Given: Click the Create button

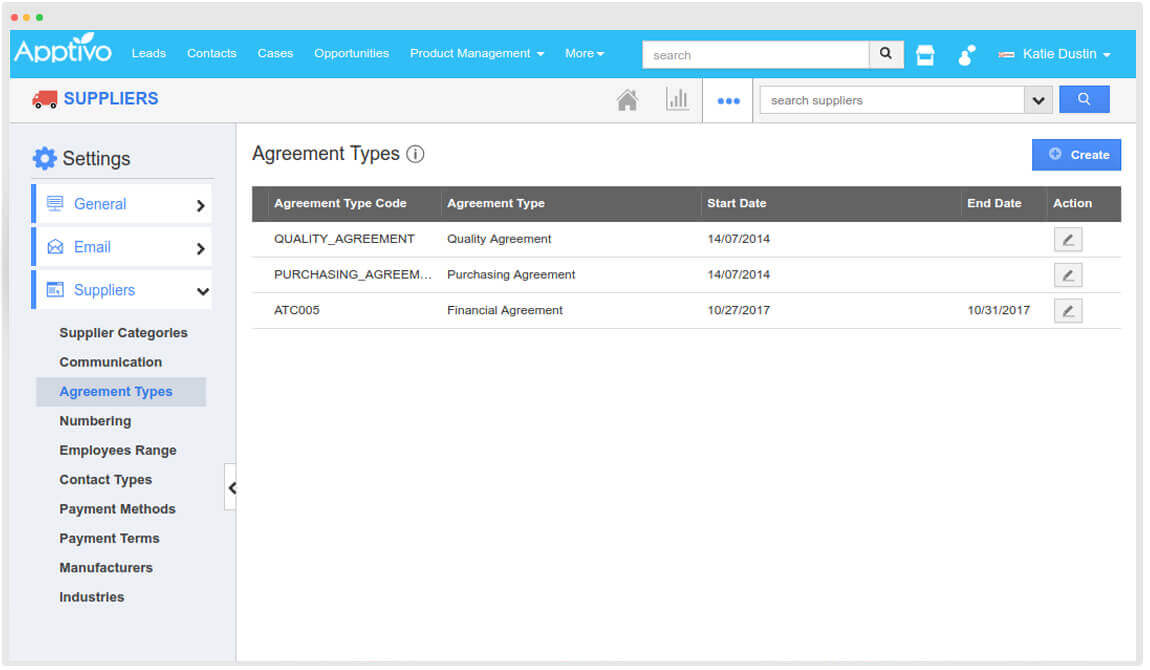Looking at the screenshot, I should click(x=1077, y=154).
